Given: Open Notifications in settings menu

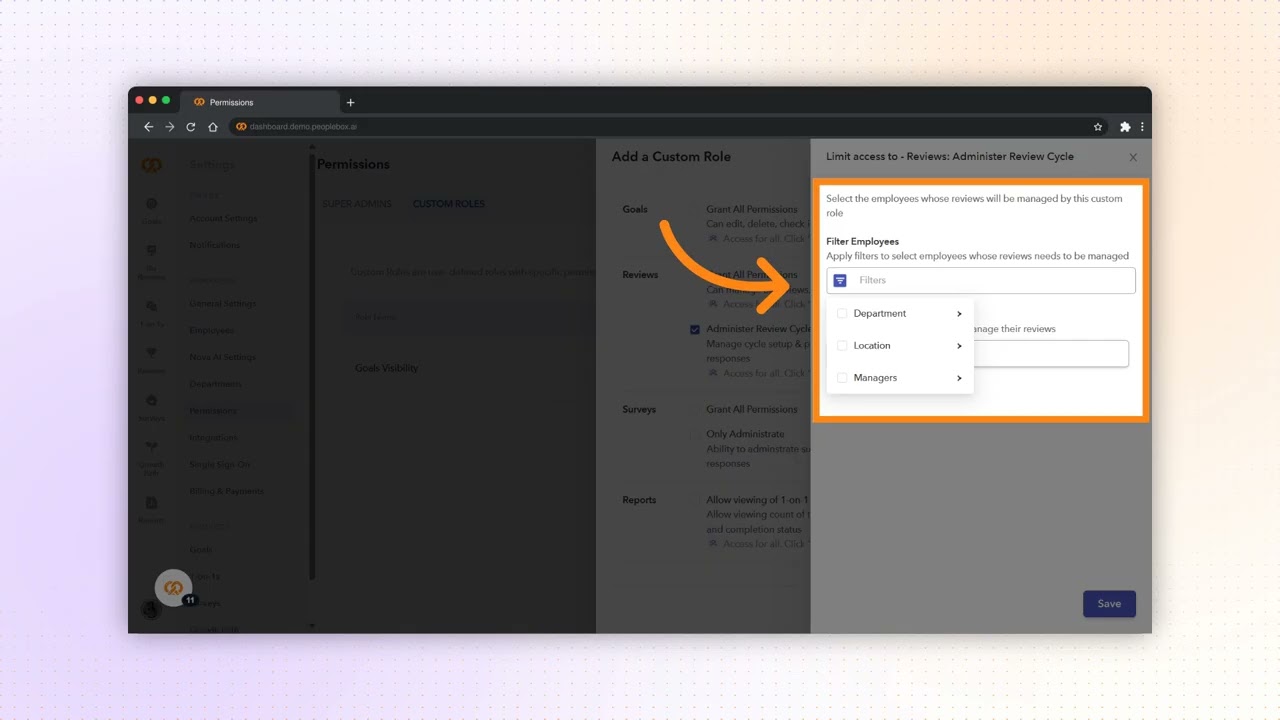Looking at the screenshot, I should (214, 245).
